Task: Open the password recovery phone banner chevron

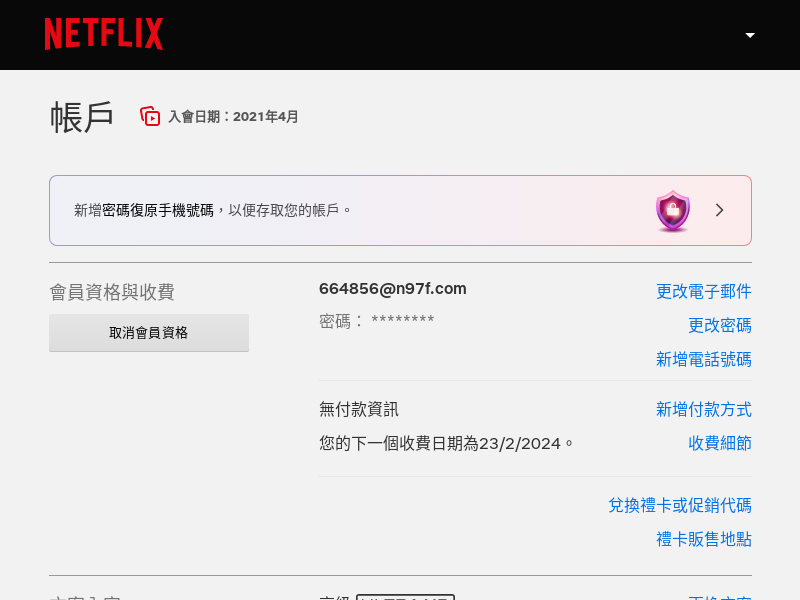Action: [x=719, y=210]
